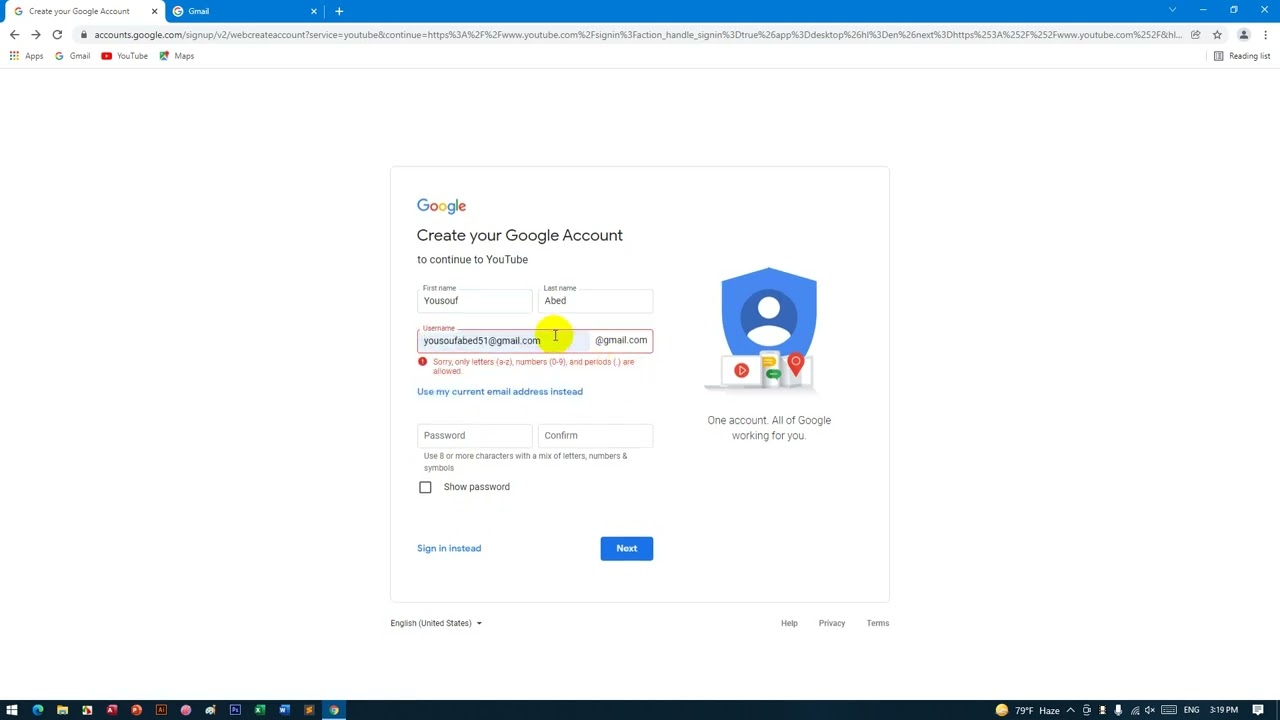Viewport: 1280px width, 720px height.
Task: Bookmark this page with the star icon
Action: tap(1217, 35)
